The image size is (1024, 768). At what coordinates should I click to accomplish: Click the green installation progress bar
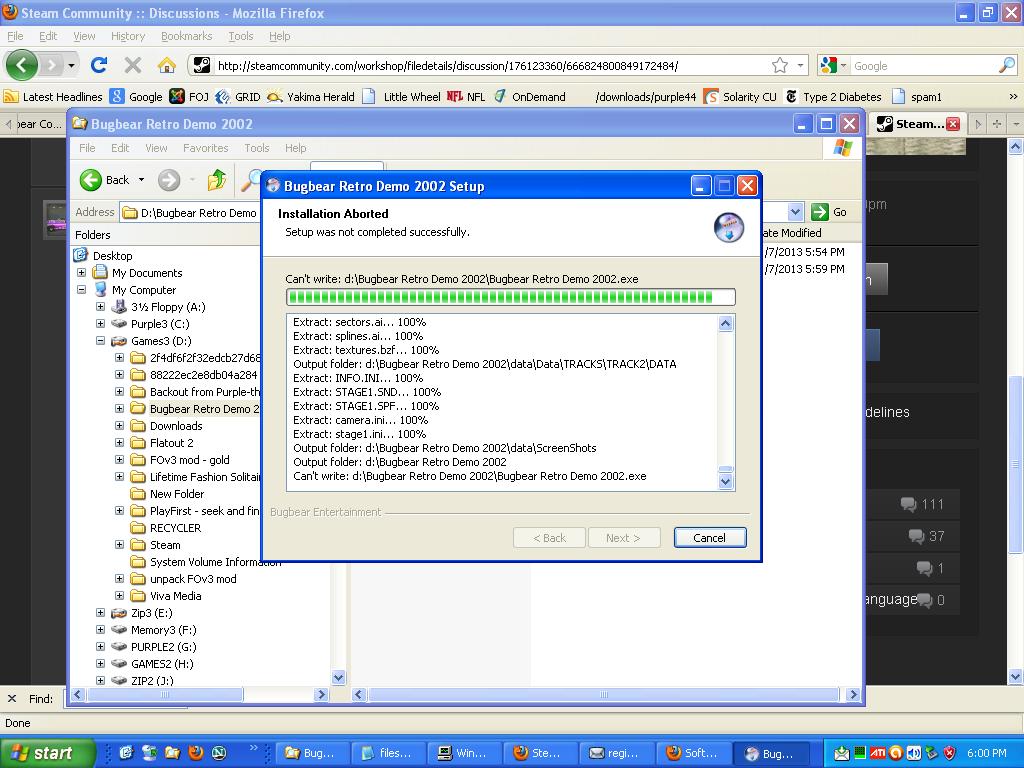pos(511,297)
